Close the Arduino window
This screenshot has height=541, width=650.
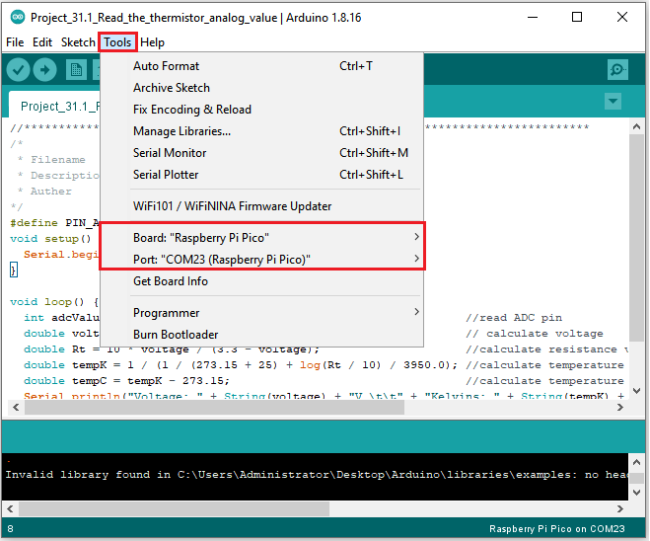pyautogui.click(x=622, y=17)
